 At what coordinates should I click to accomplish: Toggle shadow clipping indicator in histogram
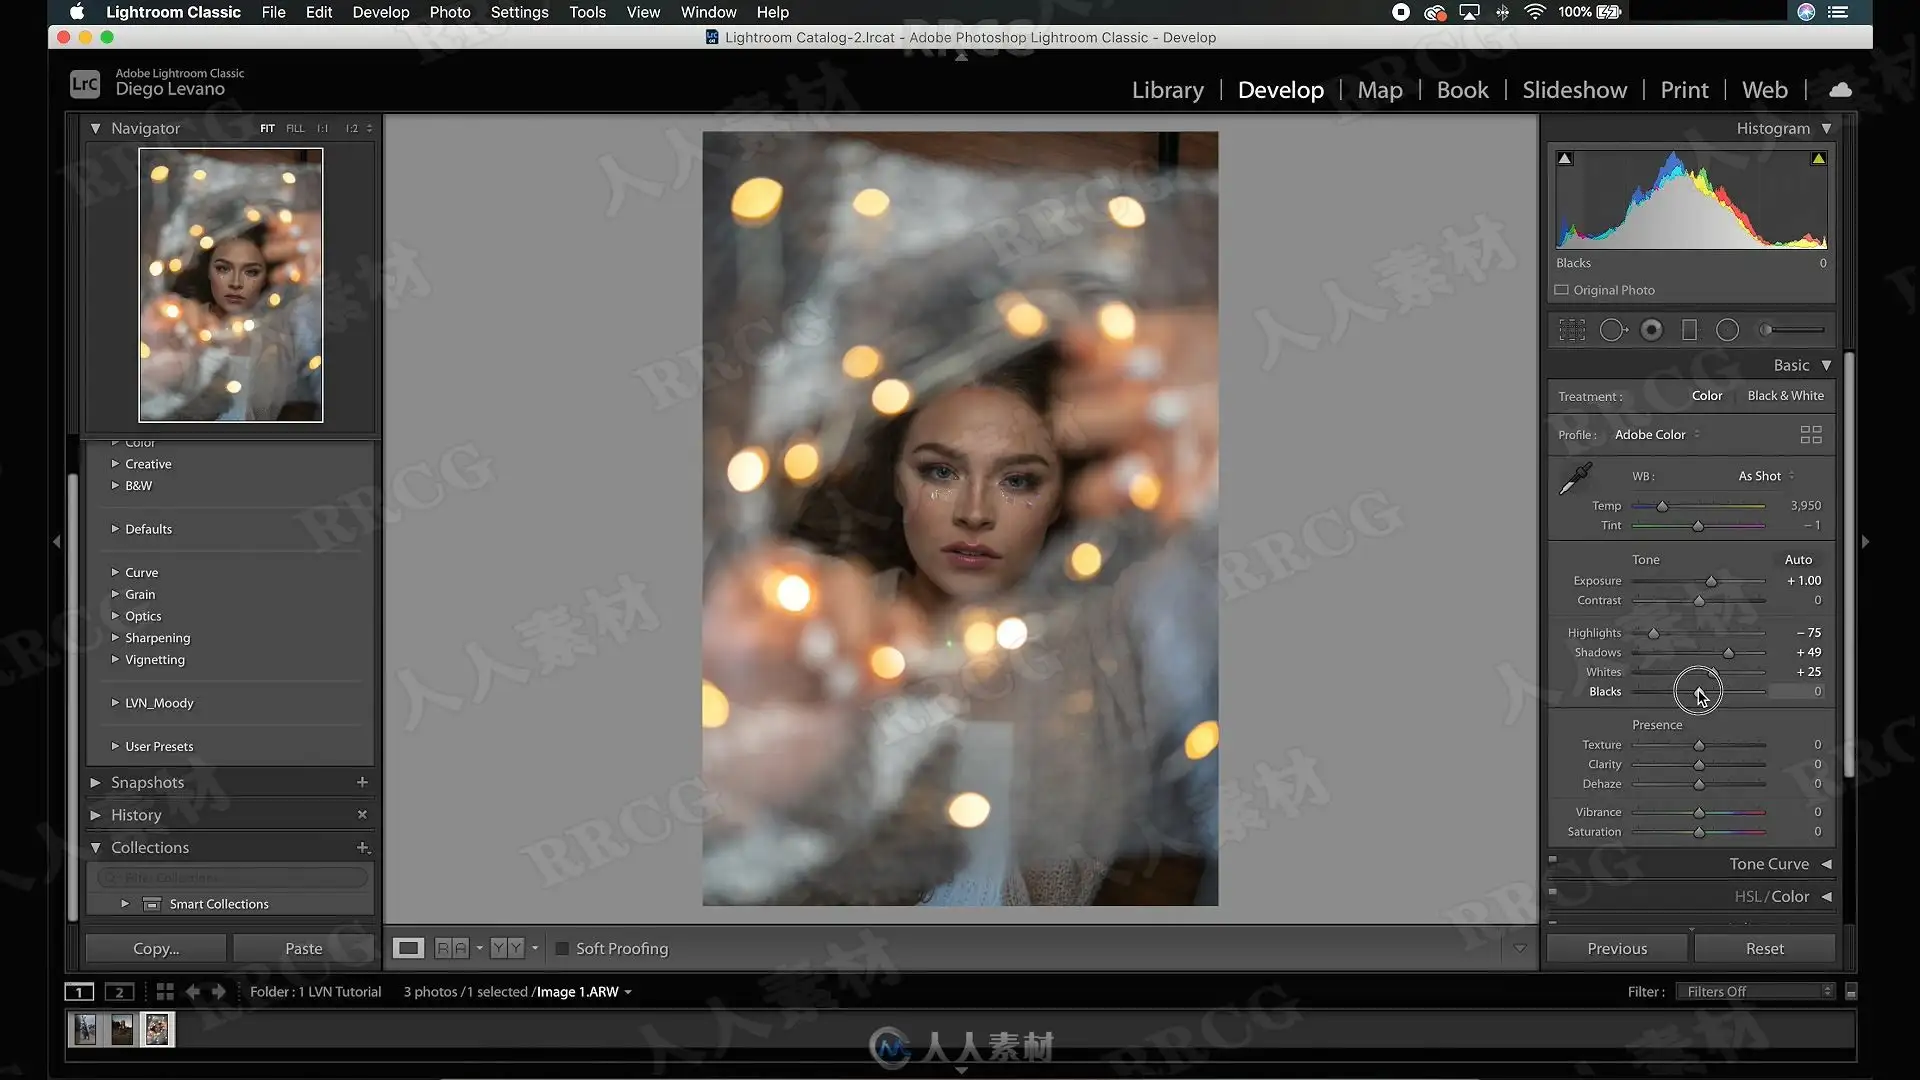1565,159
